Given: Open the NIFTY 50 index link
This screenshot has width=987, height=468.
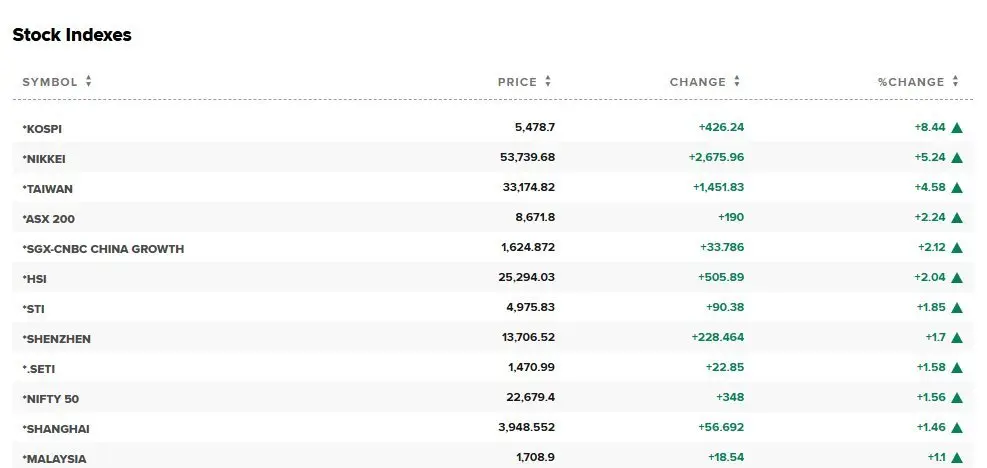Looking at the screenshot, I should click(x=52, y=399).
